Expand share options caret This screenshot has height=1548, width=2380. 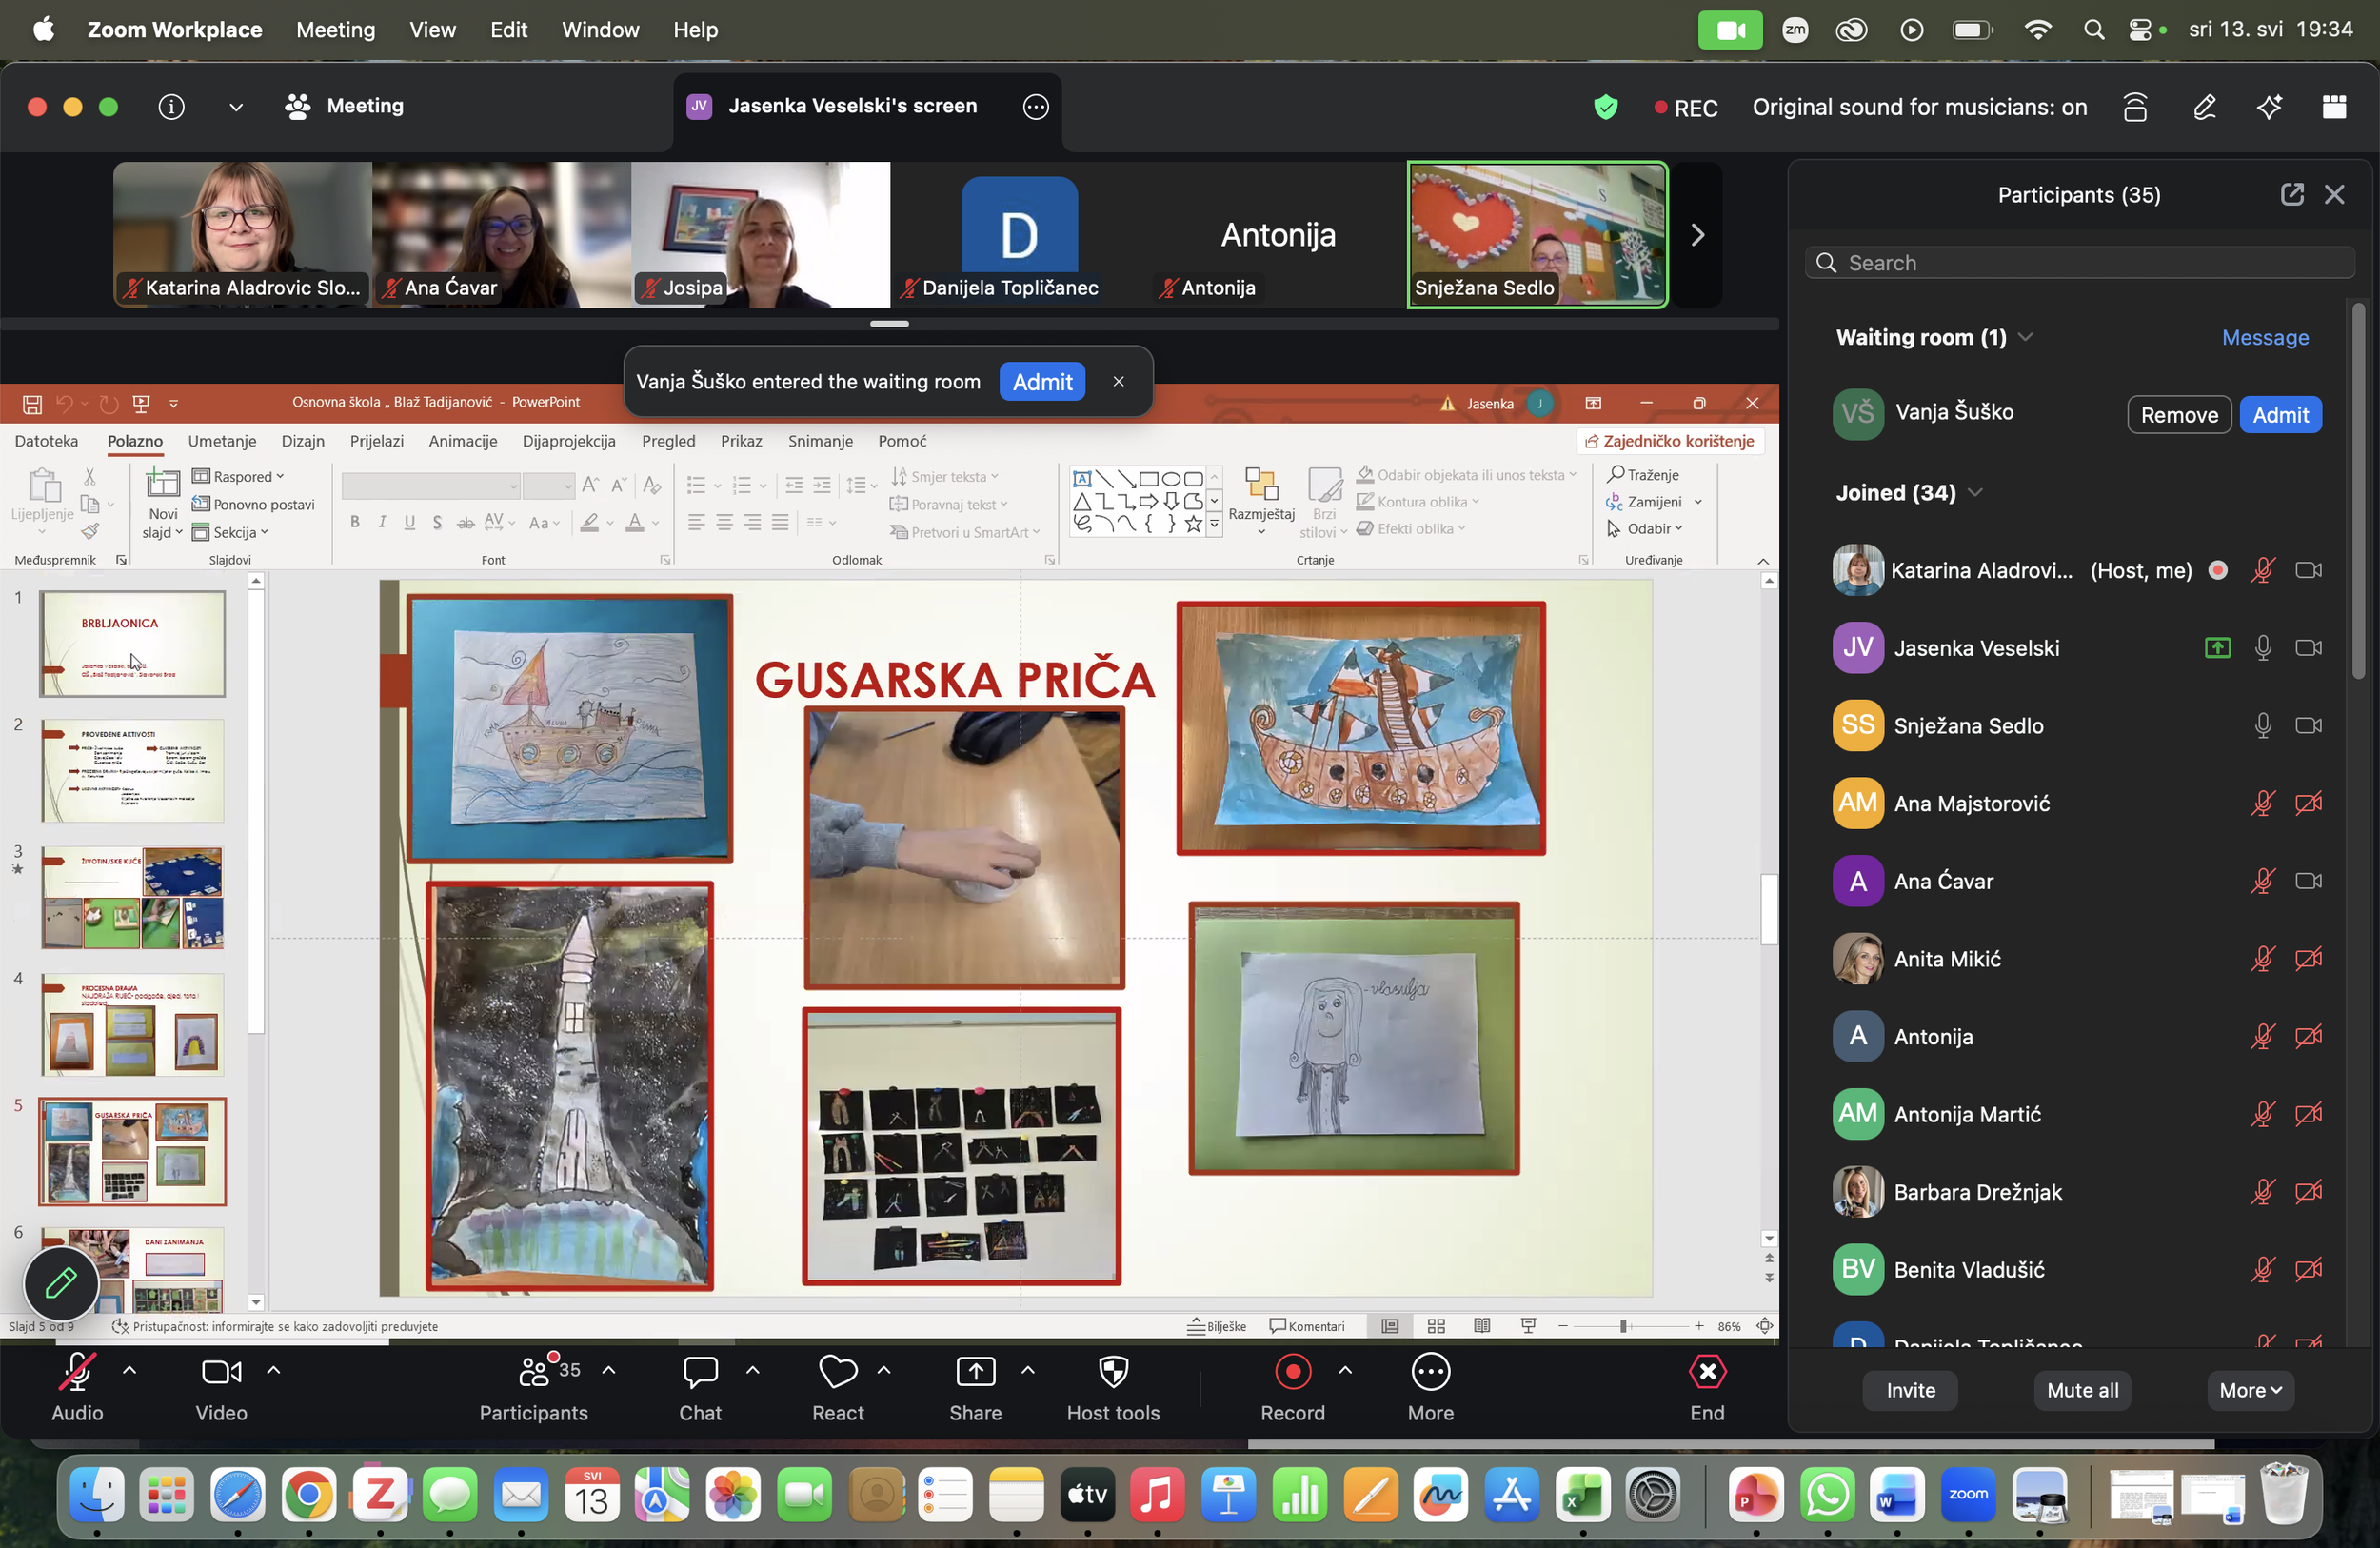coord(1027,1370)
